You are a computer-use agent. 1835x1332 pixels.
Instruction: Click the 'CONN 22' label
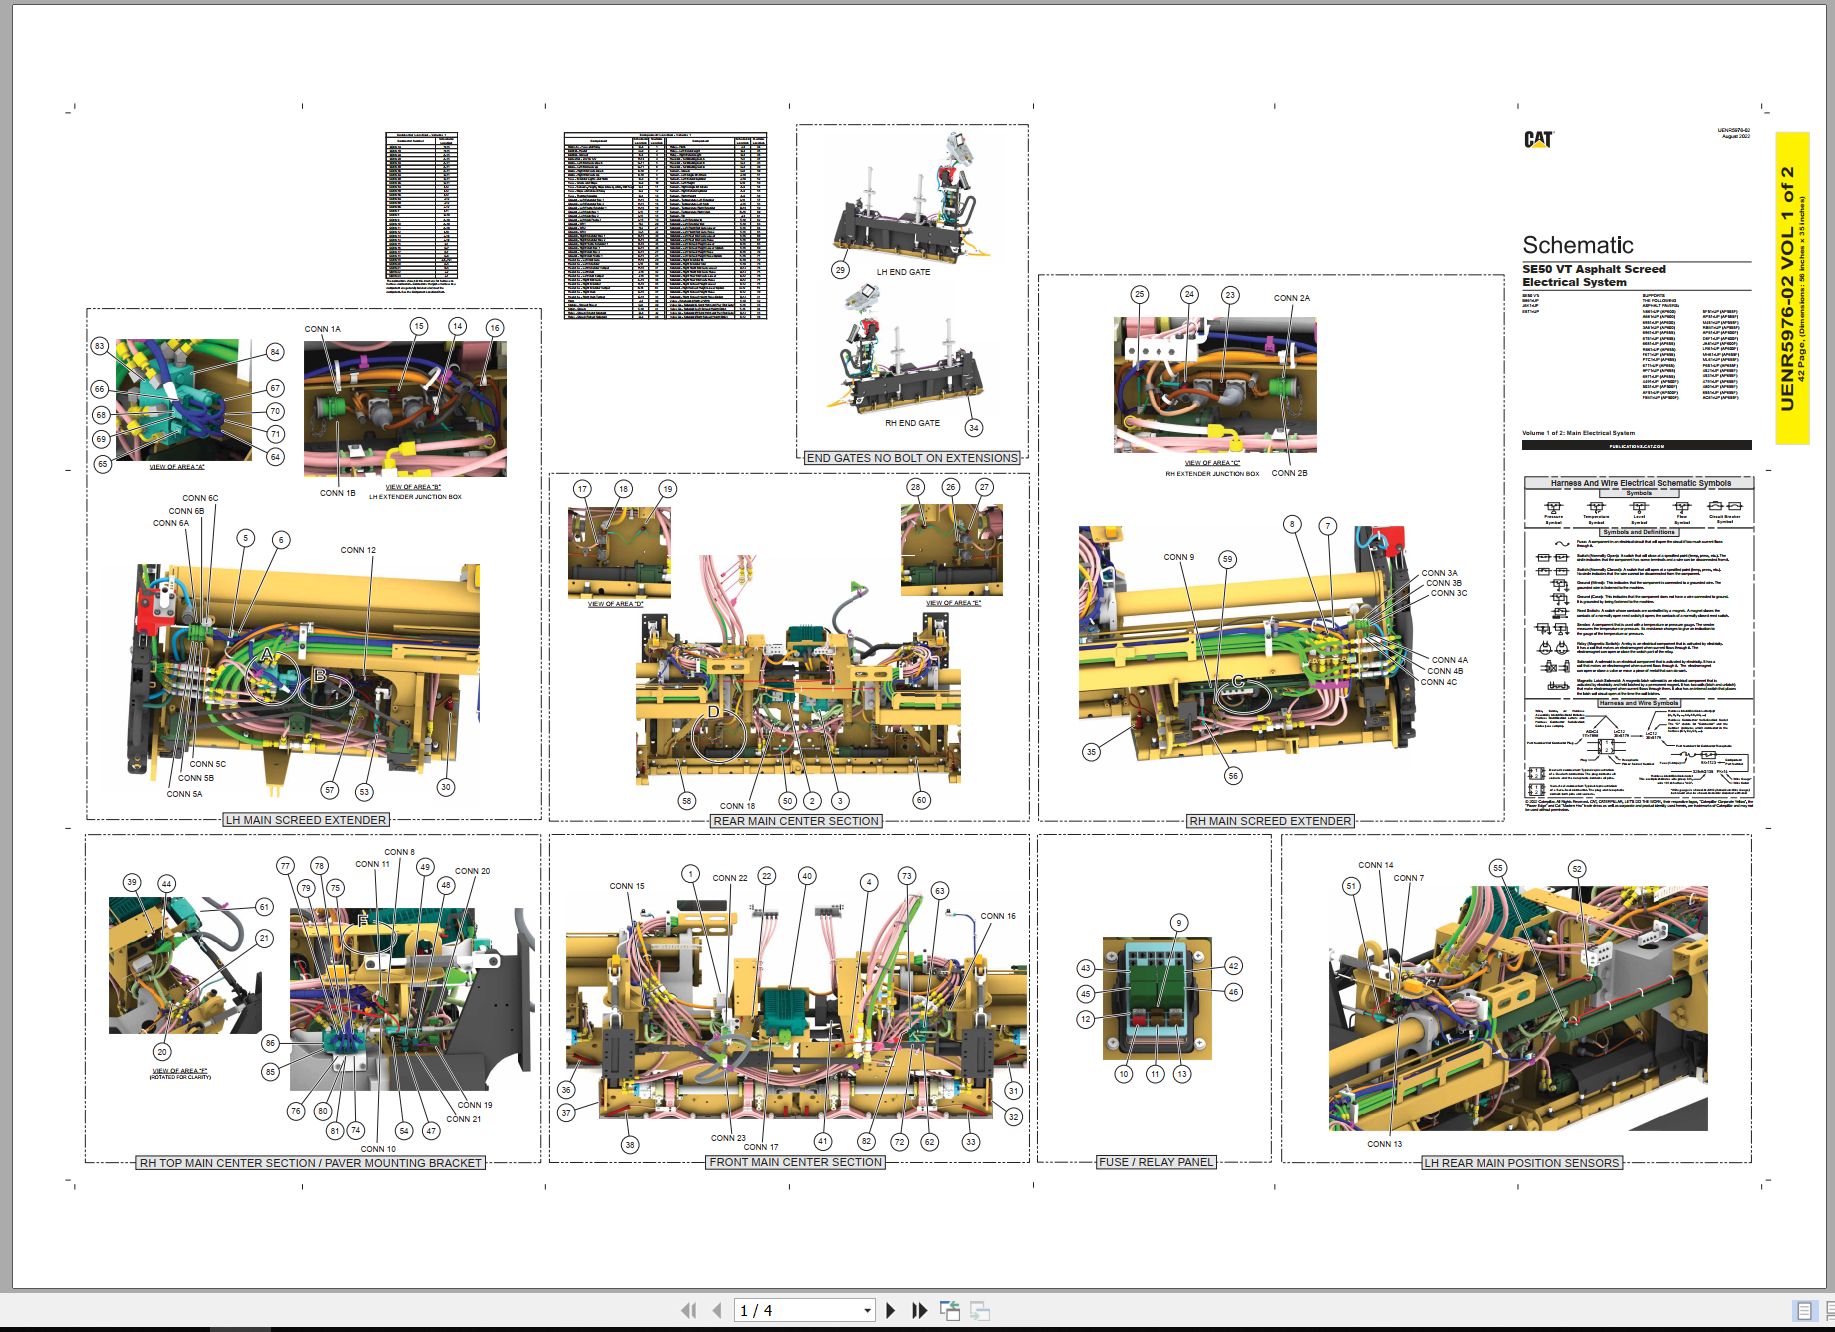pyautogui.click(x=730, y=878)
